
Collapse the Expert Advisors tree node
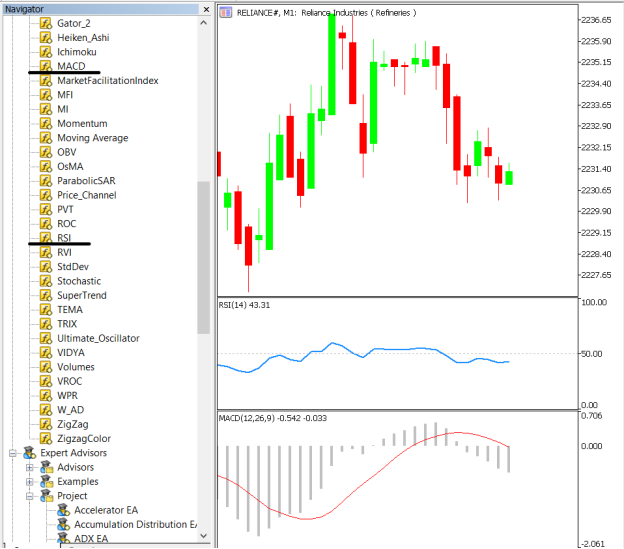[x=13, y=453]
